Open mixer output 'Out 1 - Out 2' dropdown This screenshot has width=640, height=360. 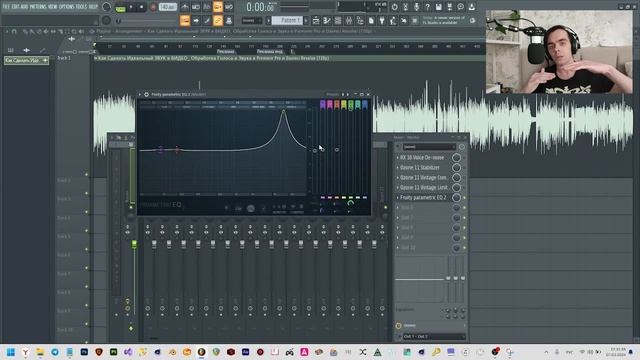click(433, 337)
